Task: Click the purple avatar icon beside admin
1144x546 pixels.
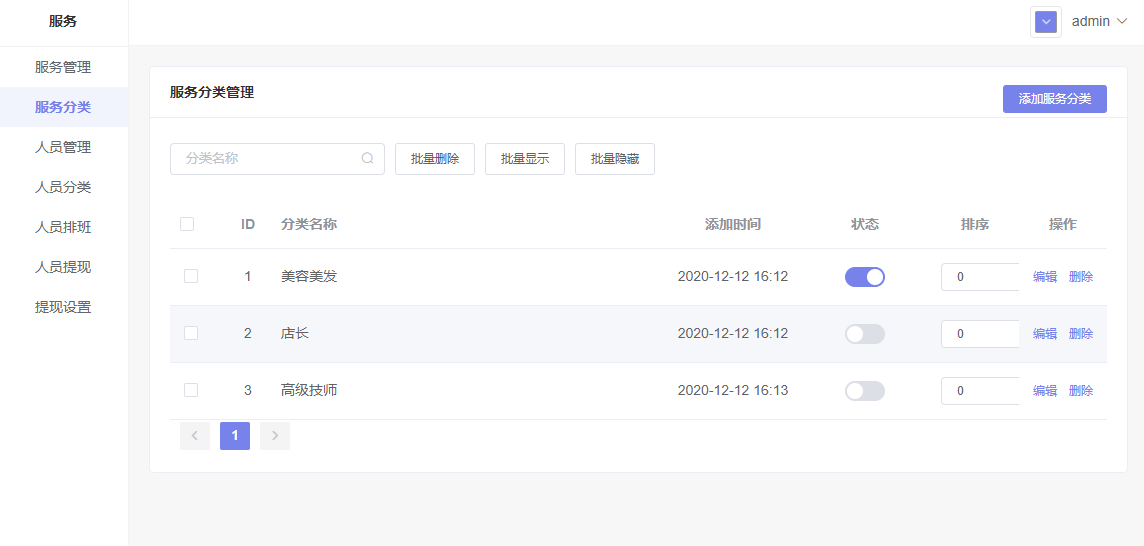Action: [1046, 22]
